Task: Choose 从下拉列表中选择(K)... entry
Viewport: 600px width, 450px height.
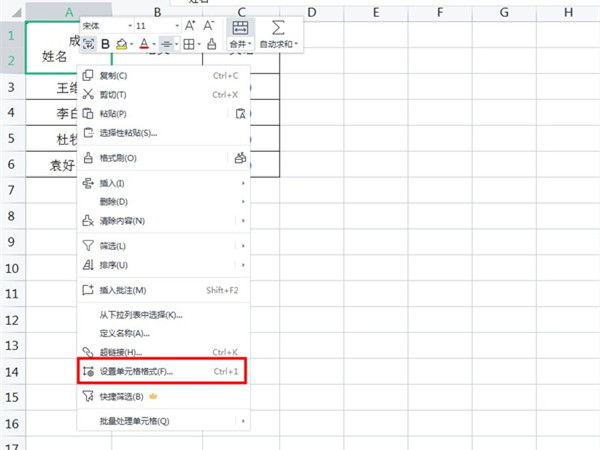Action: tap(163, 315)
